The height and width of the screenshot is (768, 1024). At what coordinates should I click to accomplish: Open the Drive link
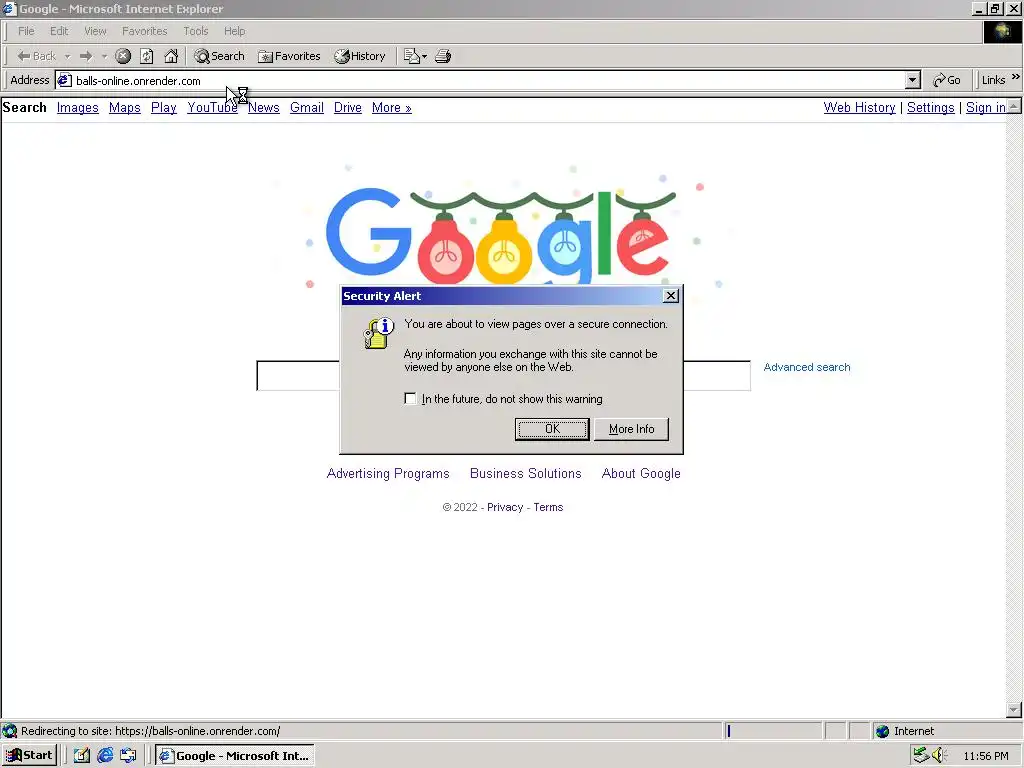point(347,108)
